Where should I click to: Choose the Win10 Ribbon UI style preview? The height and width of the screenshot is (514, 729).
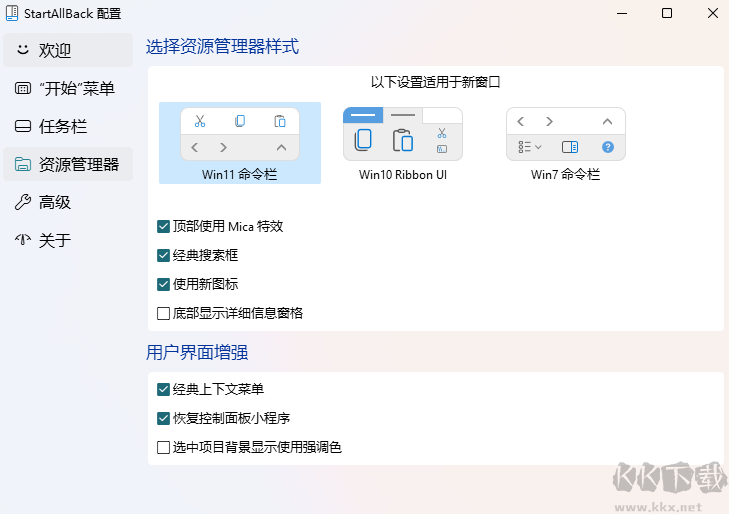[x=402, y=136]
